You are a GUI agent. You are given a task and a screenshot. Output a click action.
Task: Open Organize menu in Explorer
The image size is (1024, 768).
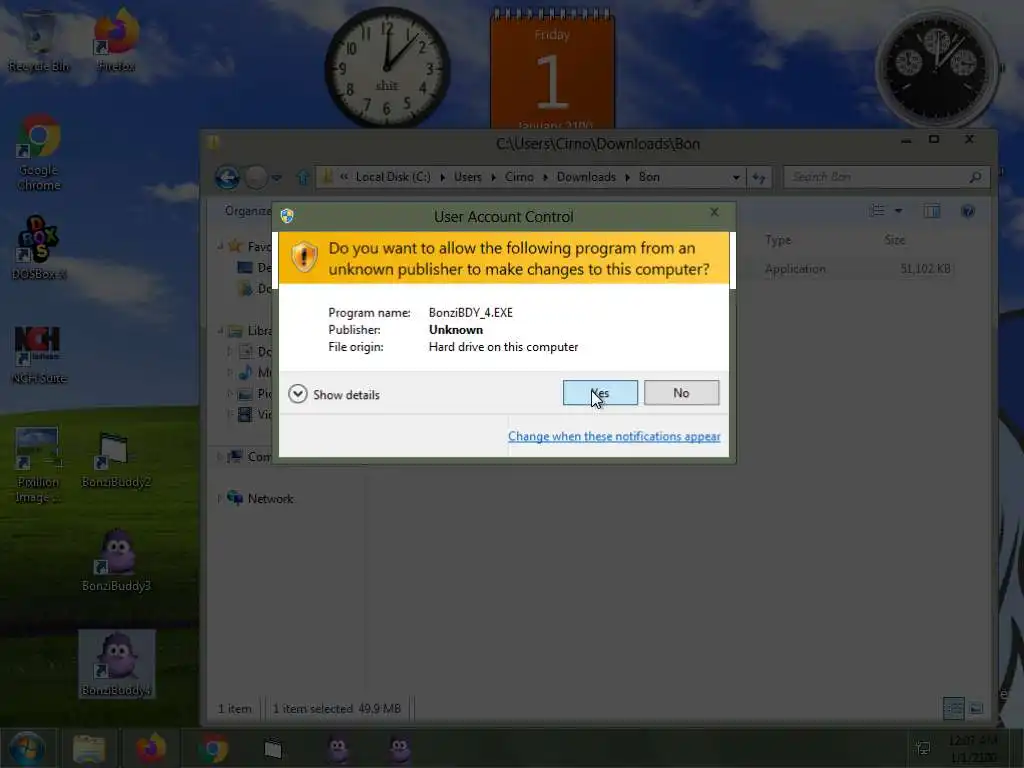pyautogui.click(x=248, y=211)
